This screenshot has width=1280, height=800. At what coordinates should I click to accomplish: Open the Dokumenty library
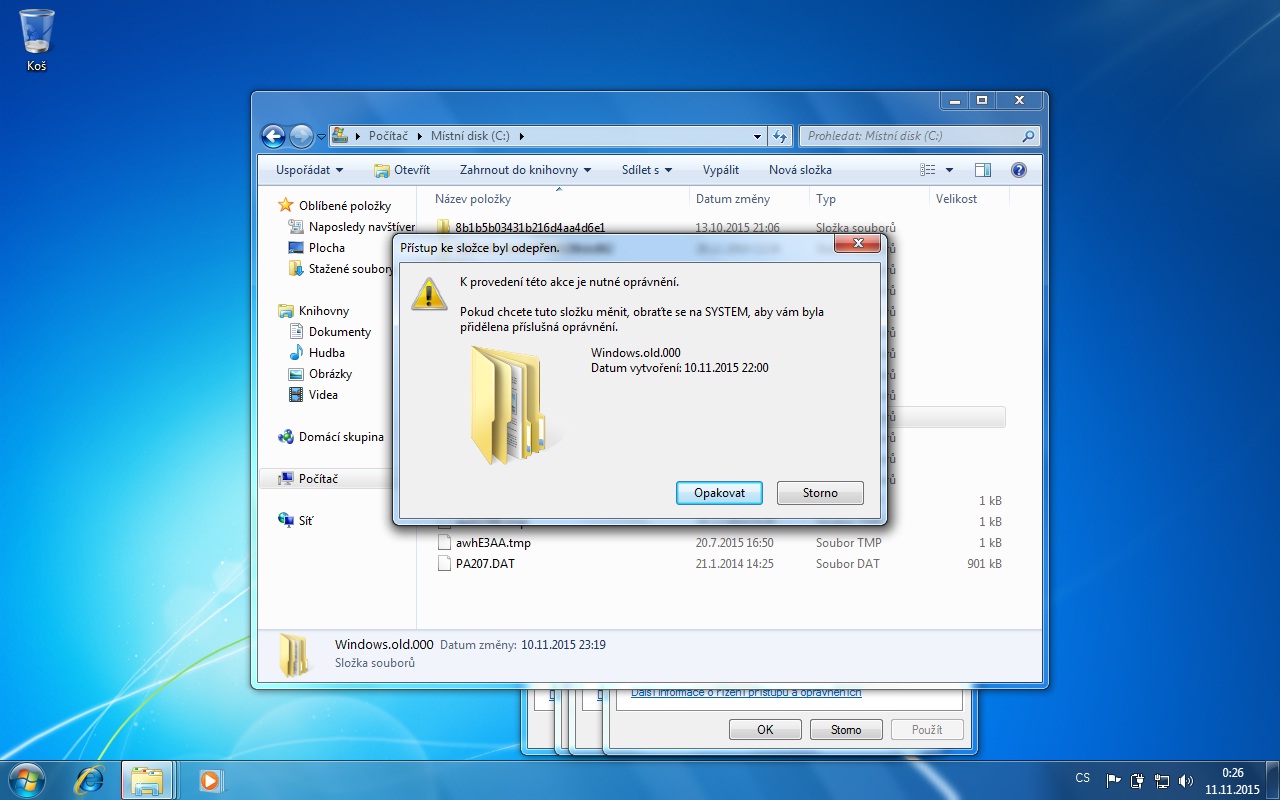339,332
